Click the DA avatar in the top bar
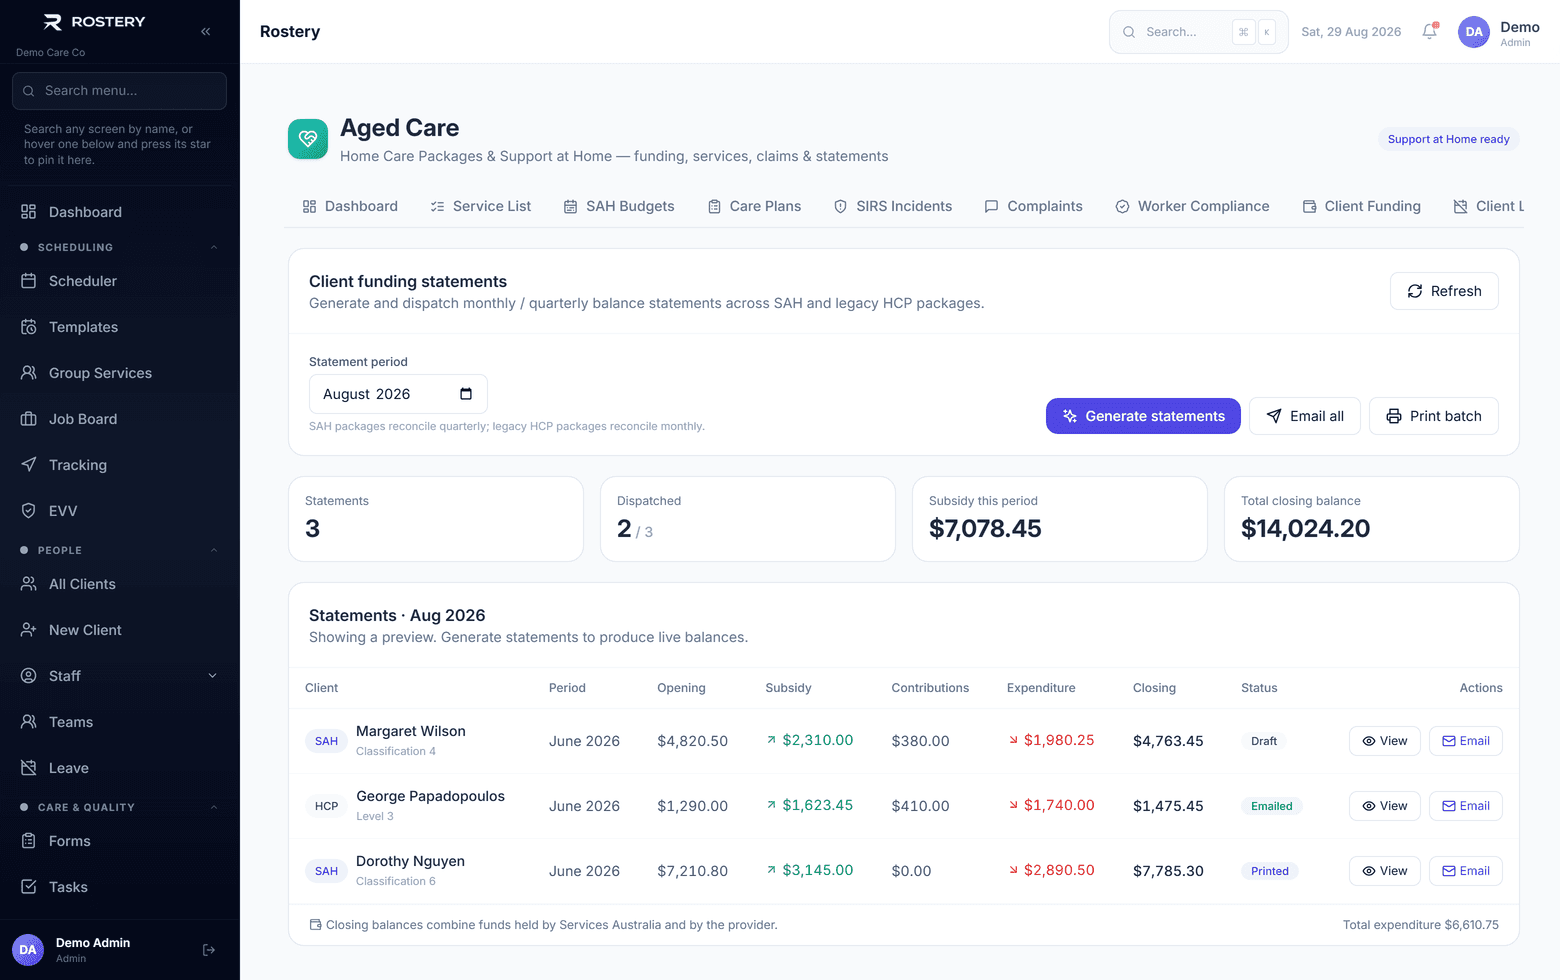This screenshot has height=980, width=1560. click(x=1474, y=32)
